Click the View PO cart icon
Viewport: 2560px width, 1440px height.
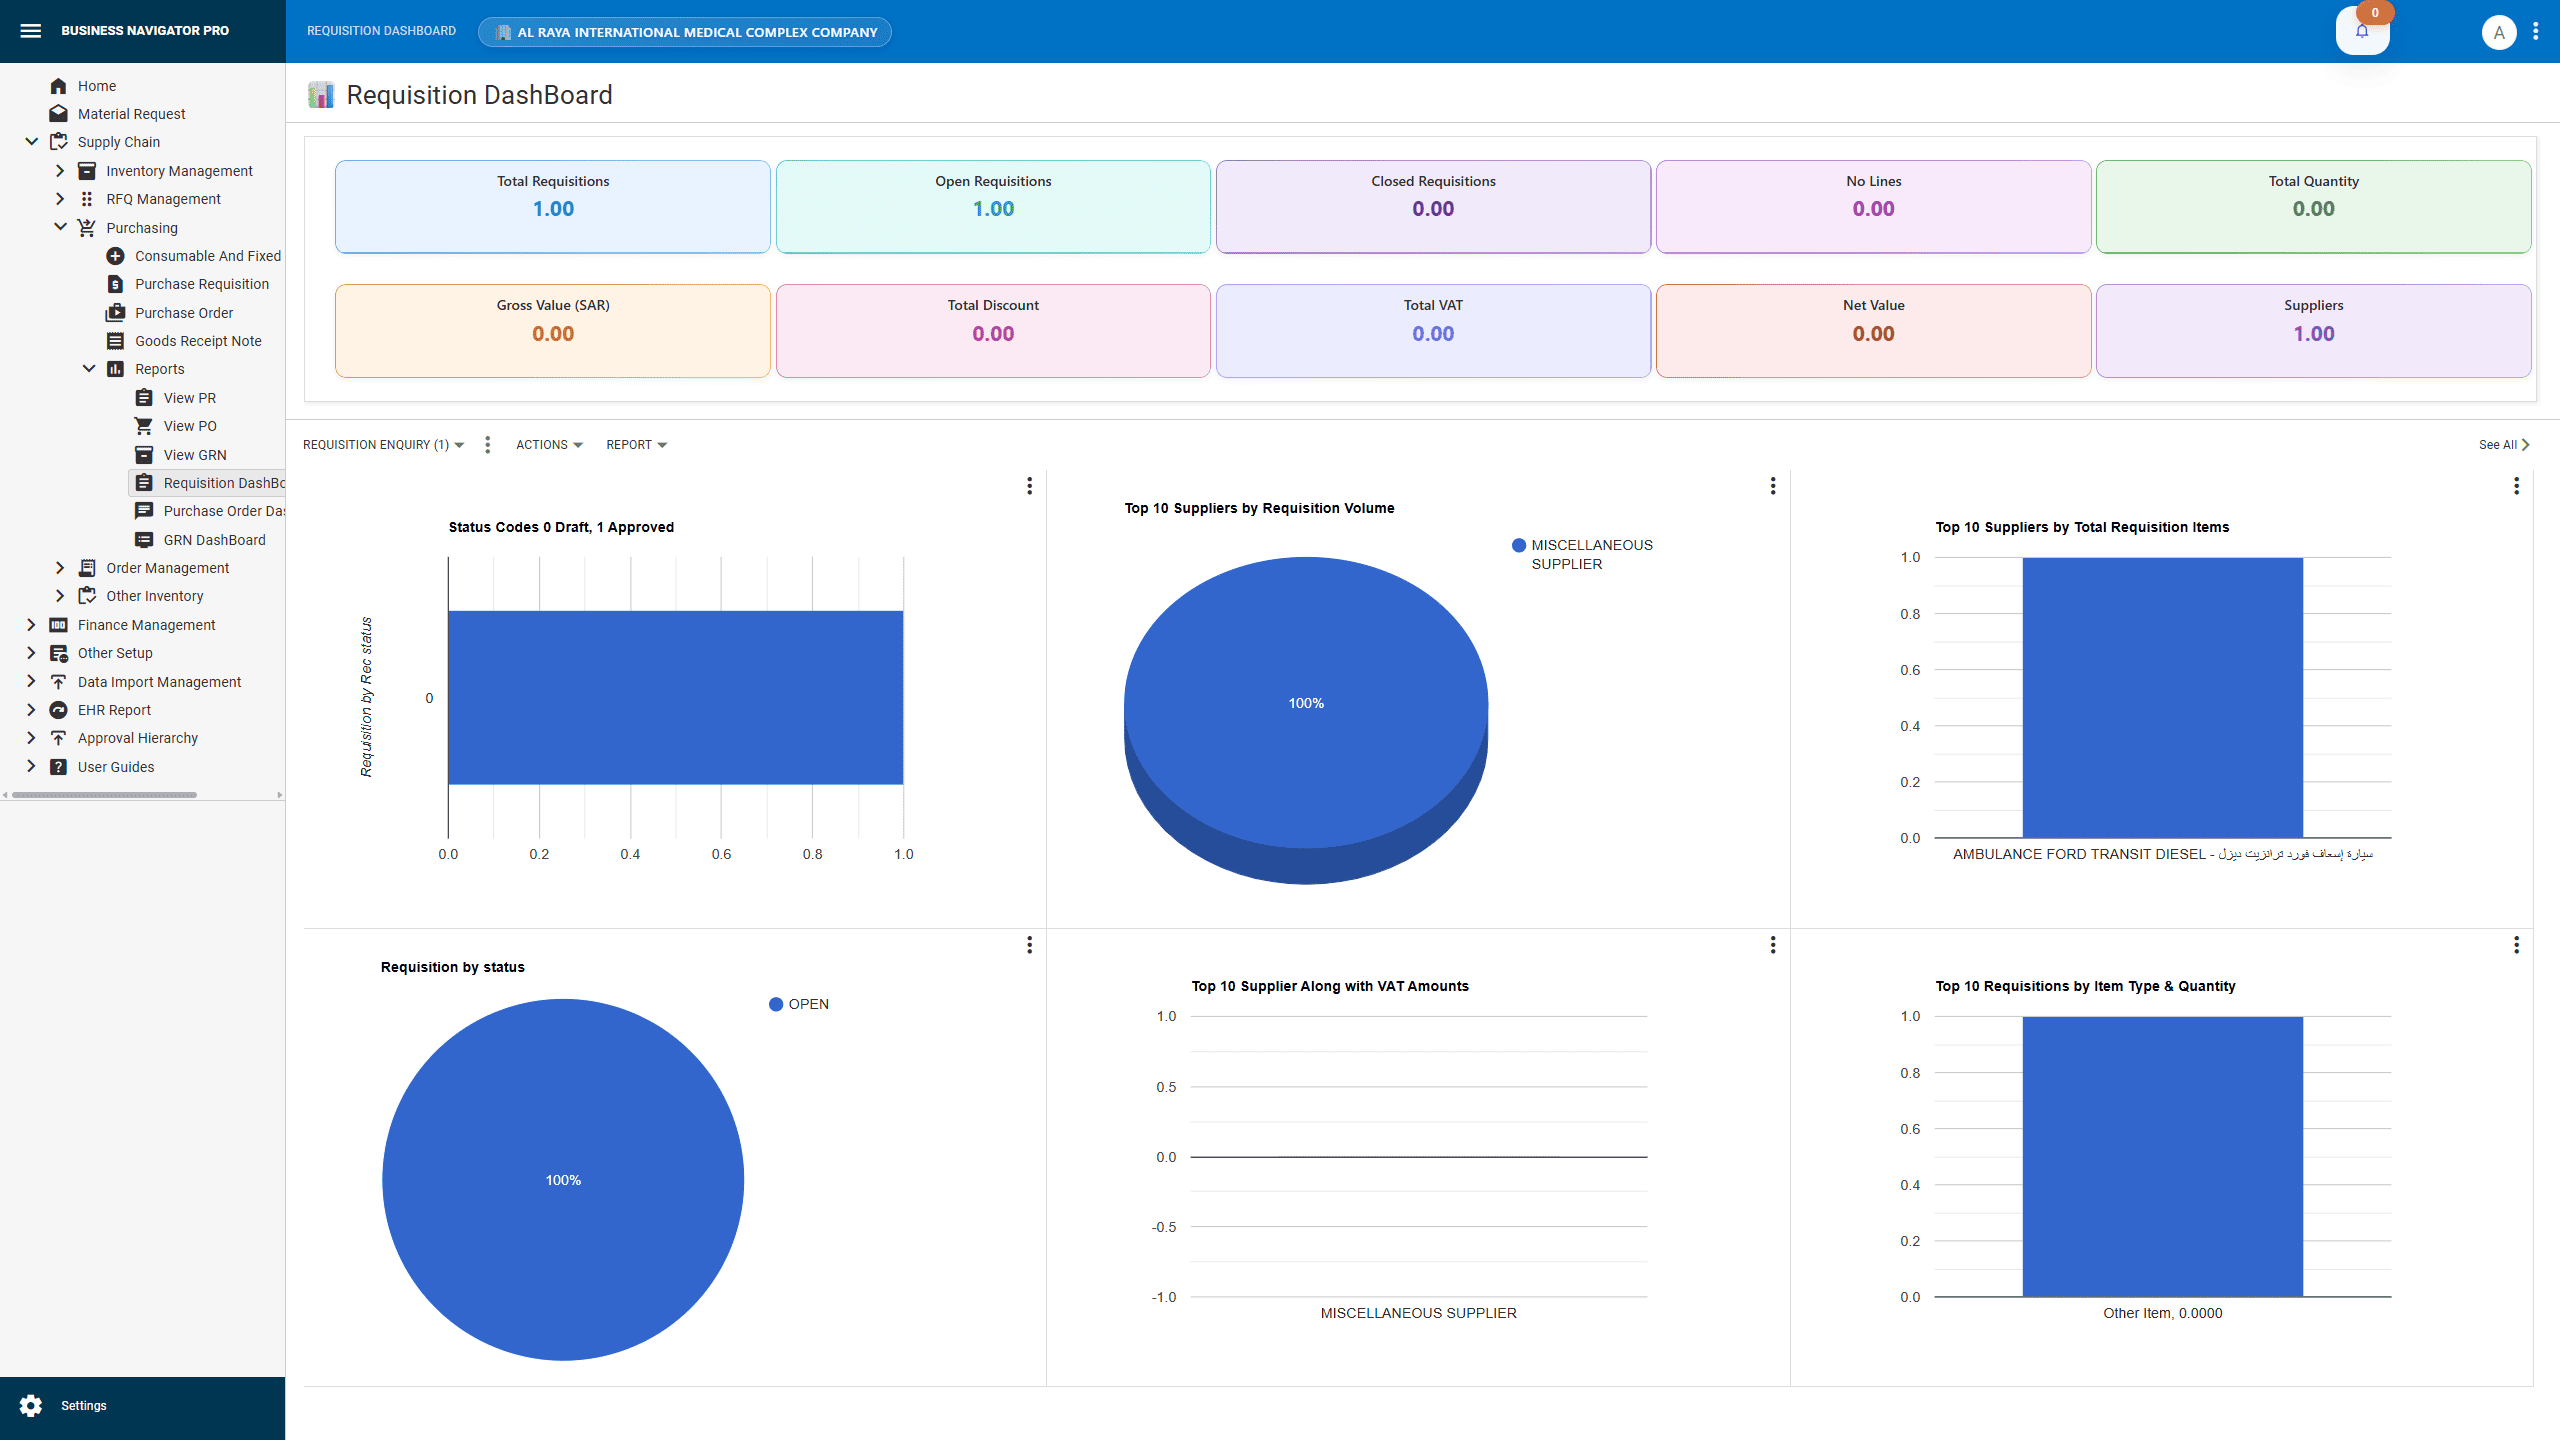pyautogui.click(x=145, y=426)
